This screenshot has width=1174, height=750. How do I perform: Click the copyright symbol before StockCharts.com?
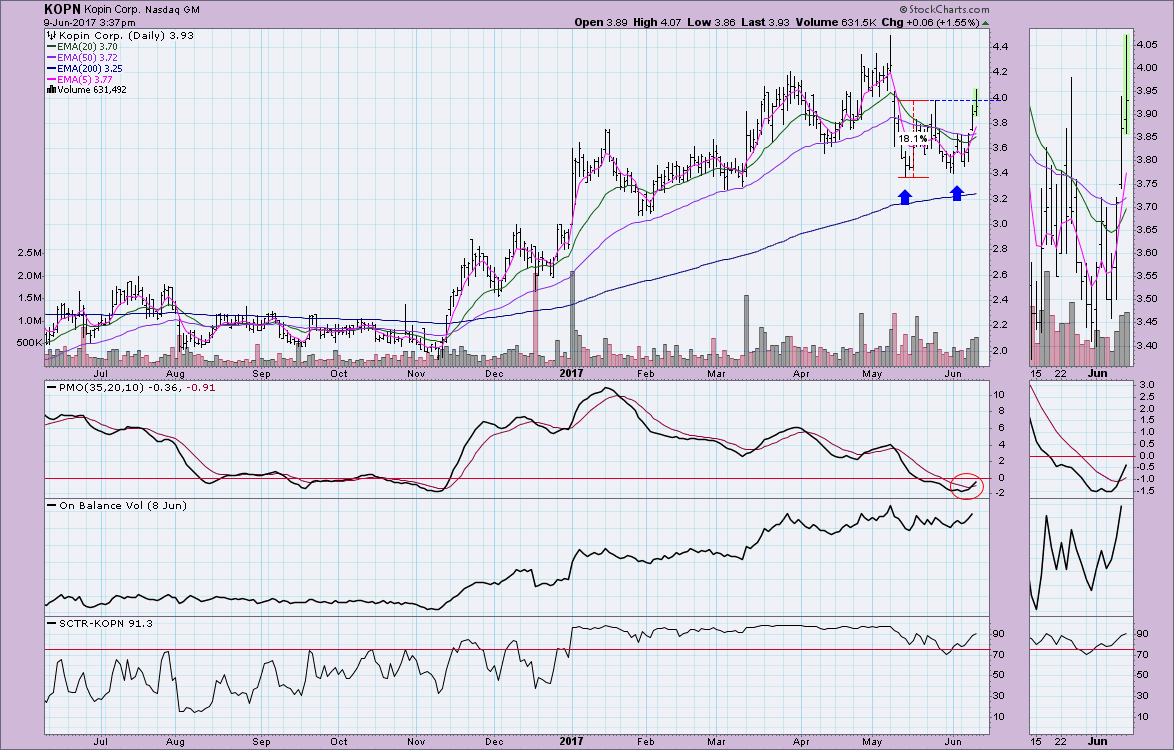(x=904, y=10)
